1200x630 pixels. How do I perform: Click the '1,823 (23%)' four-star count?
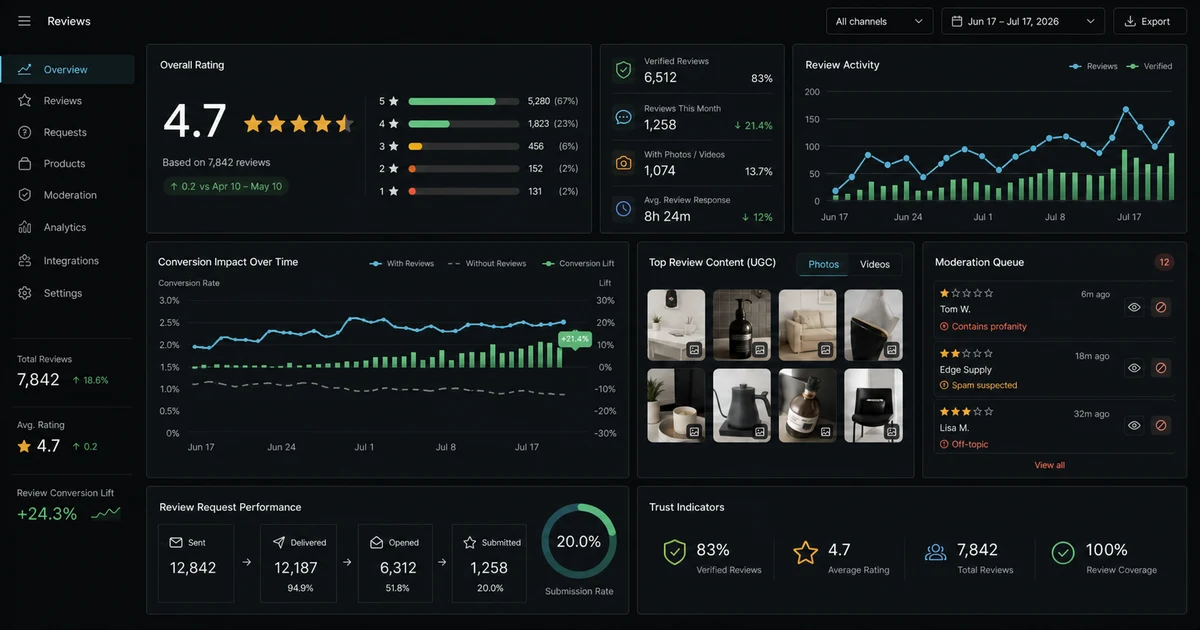tap(553, 123)
